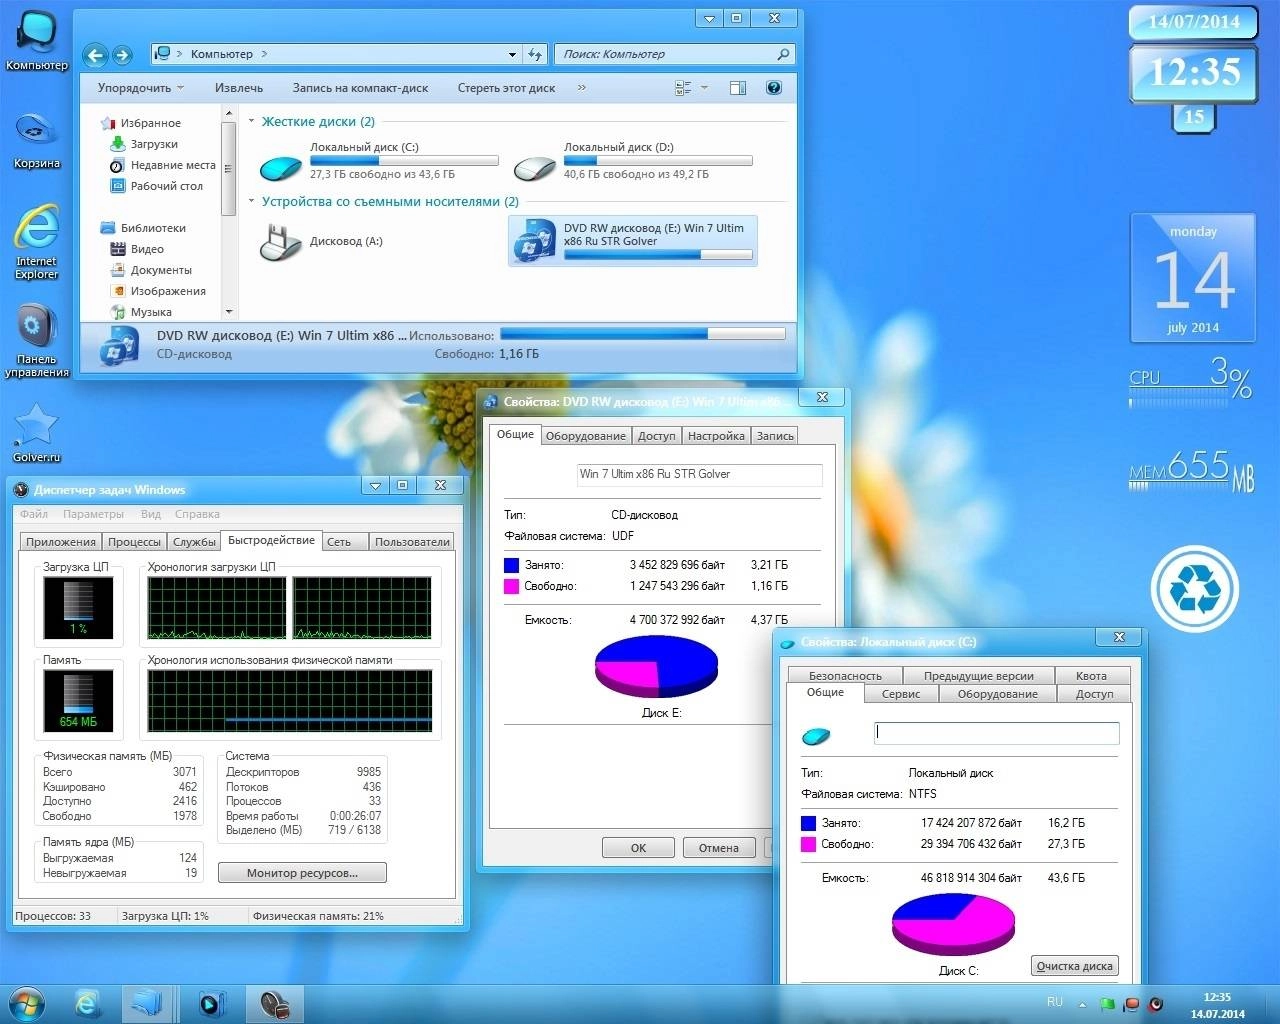Click the refresh button beside address bar

click(535, 54)
